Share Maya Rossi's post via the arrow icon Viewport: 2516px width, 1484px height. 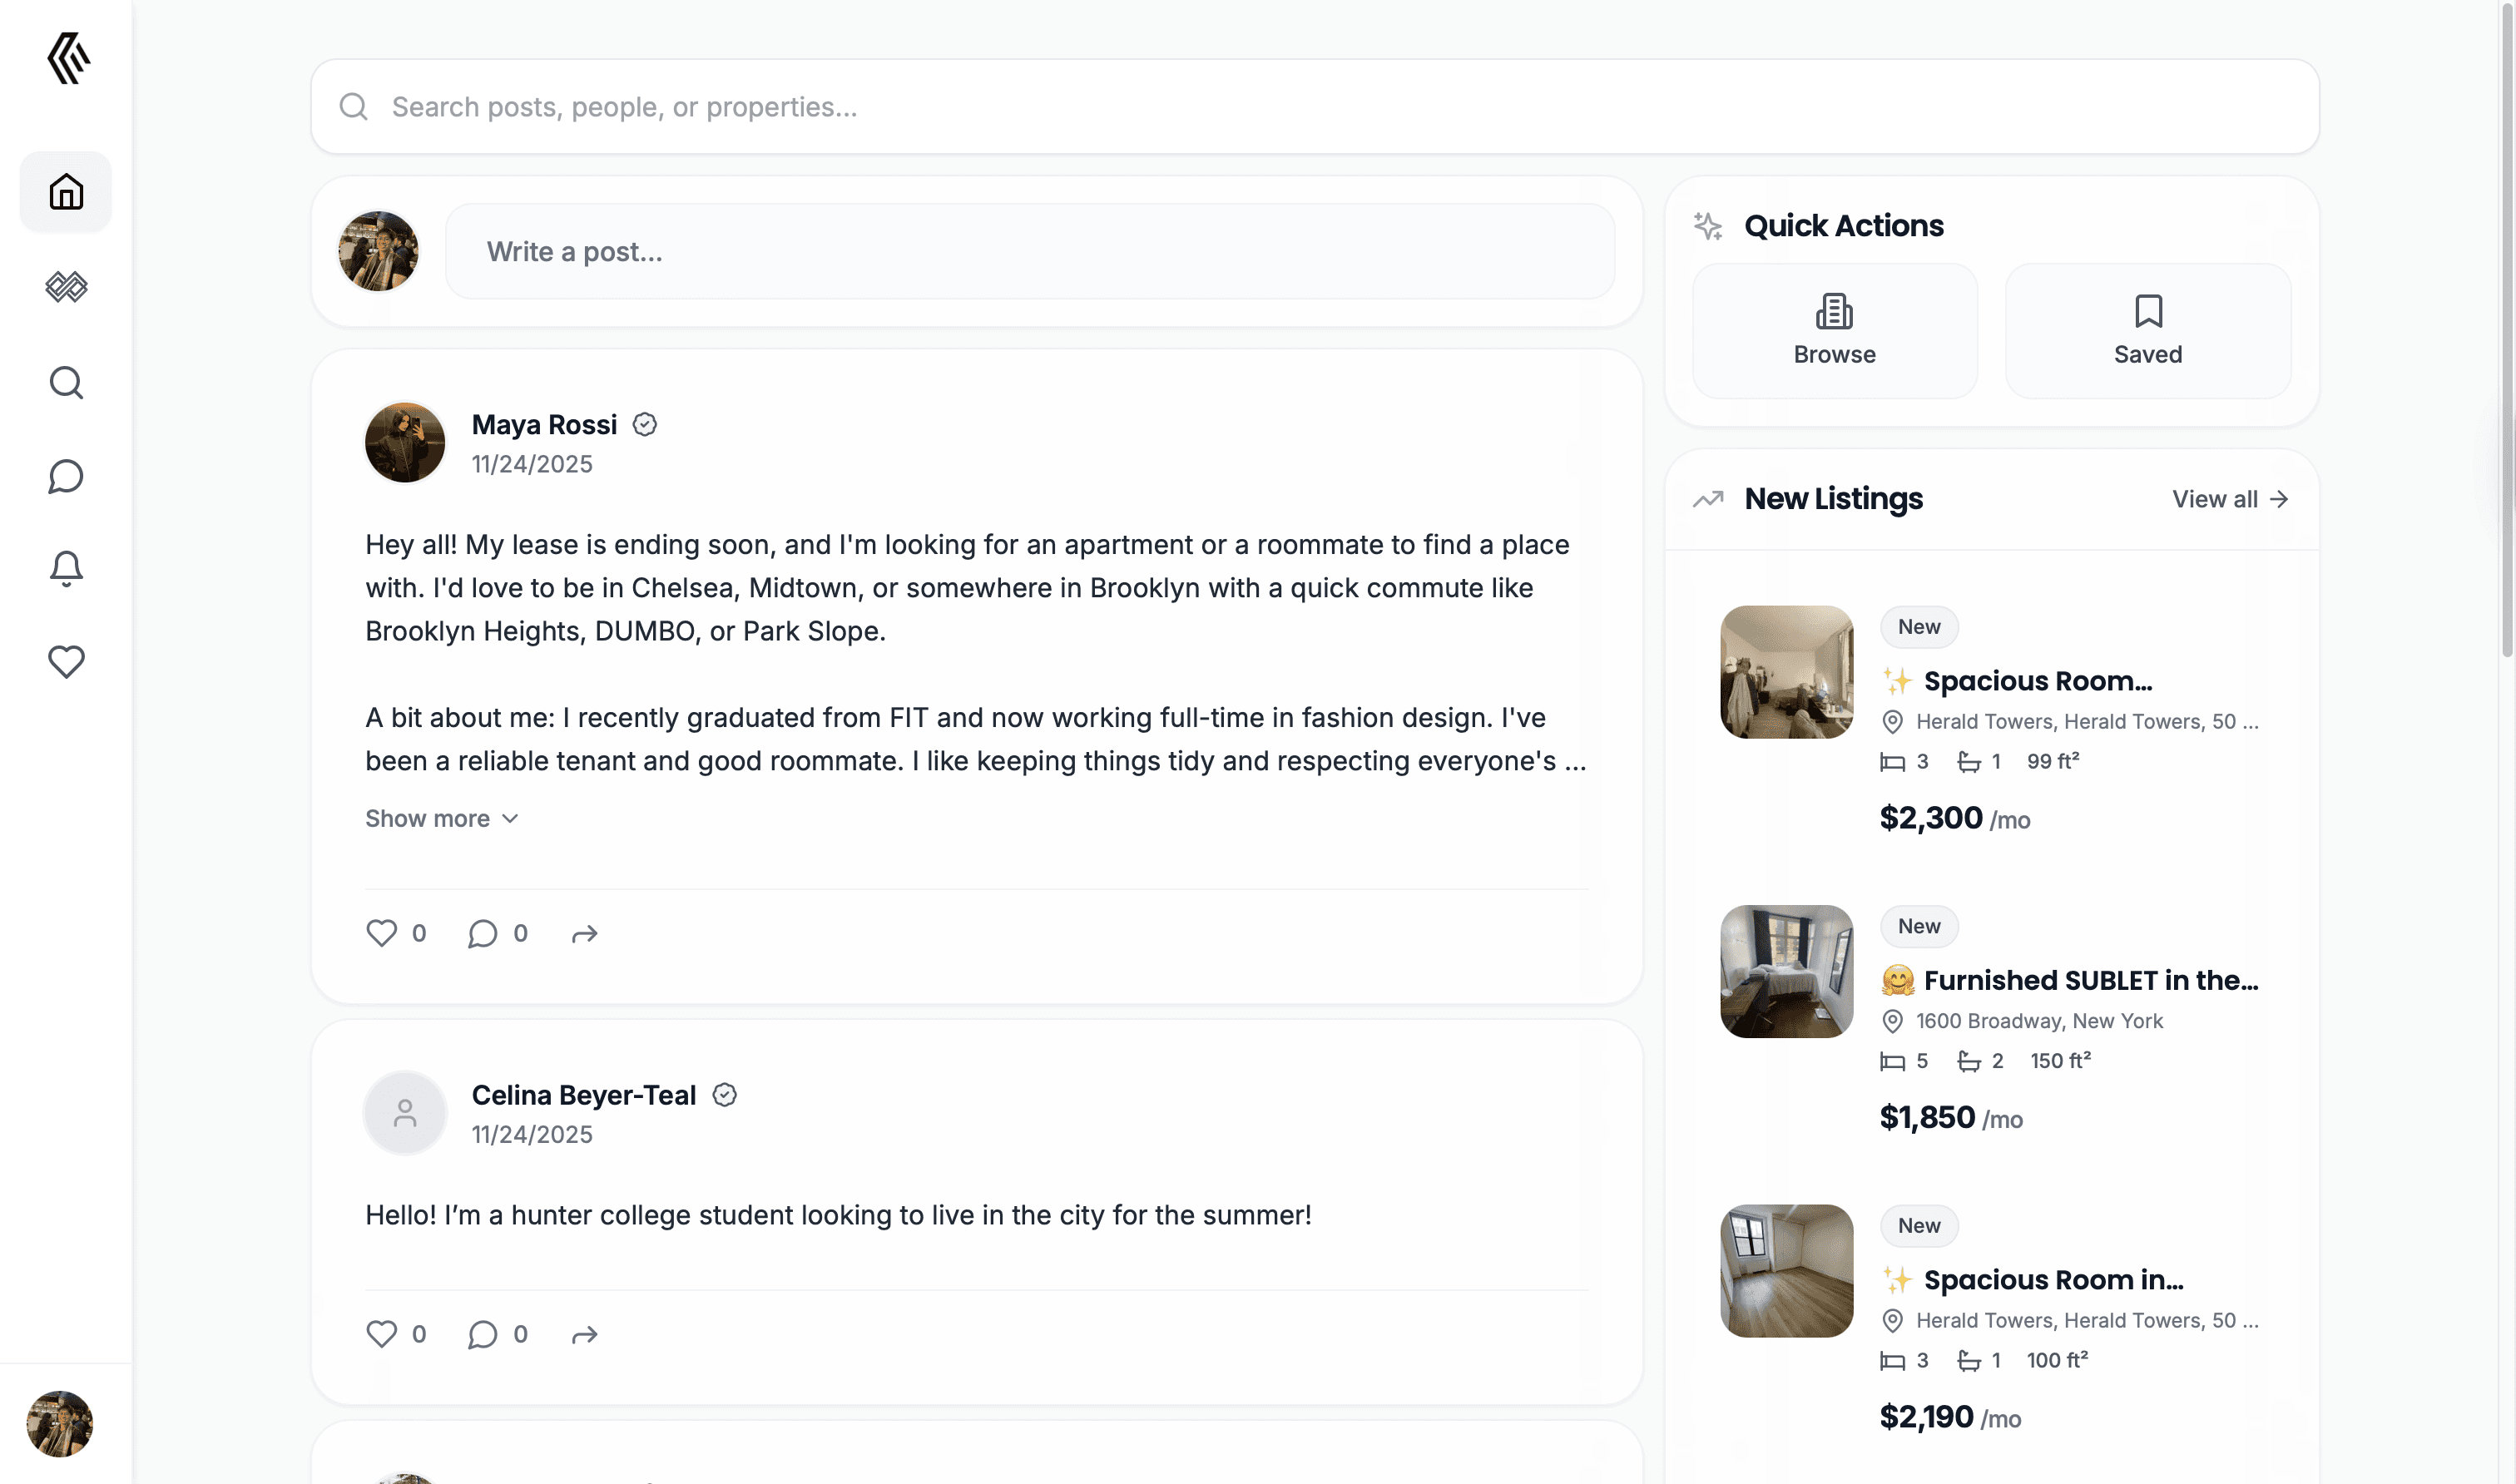(x=585, y=932)
